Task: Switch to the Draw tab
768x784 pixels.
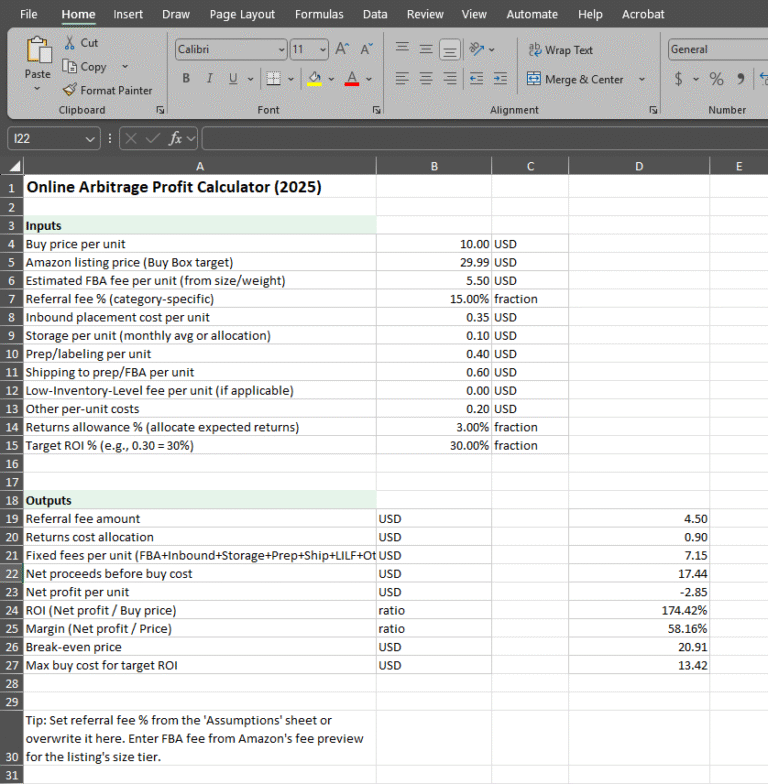Action: tap(176, 14)
